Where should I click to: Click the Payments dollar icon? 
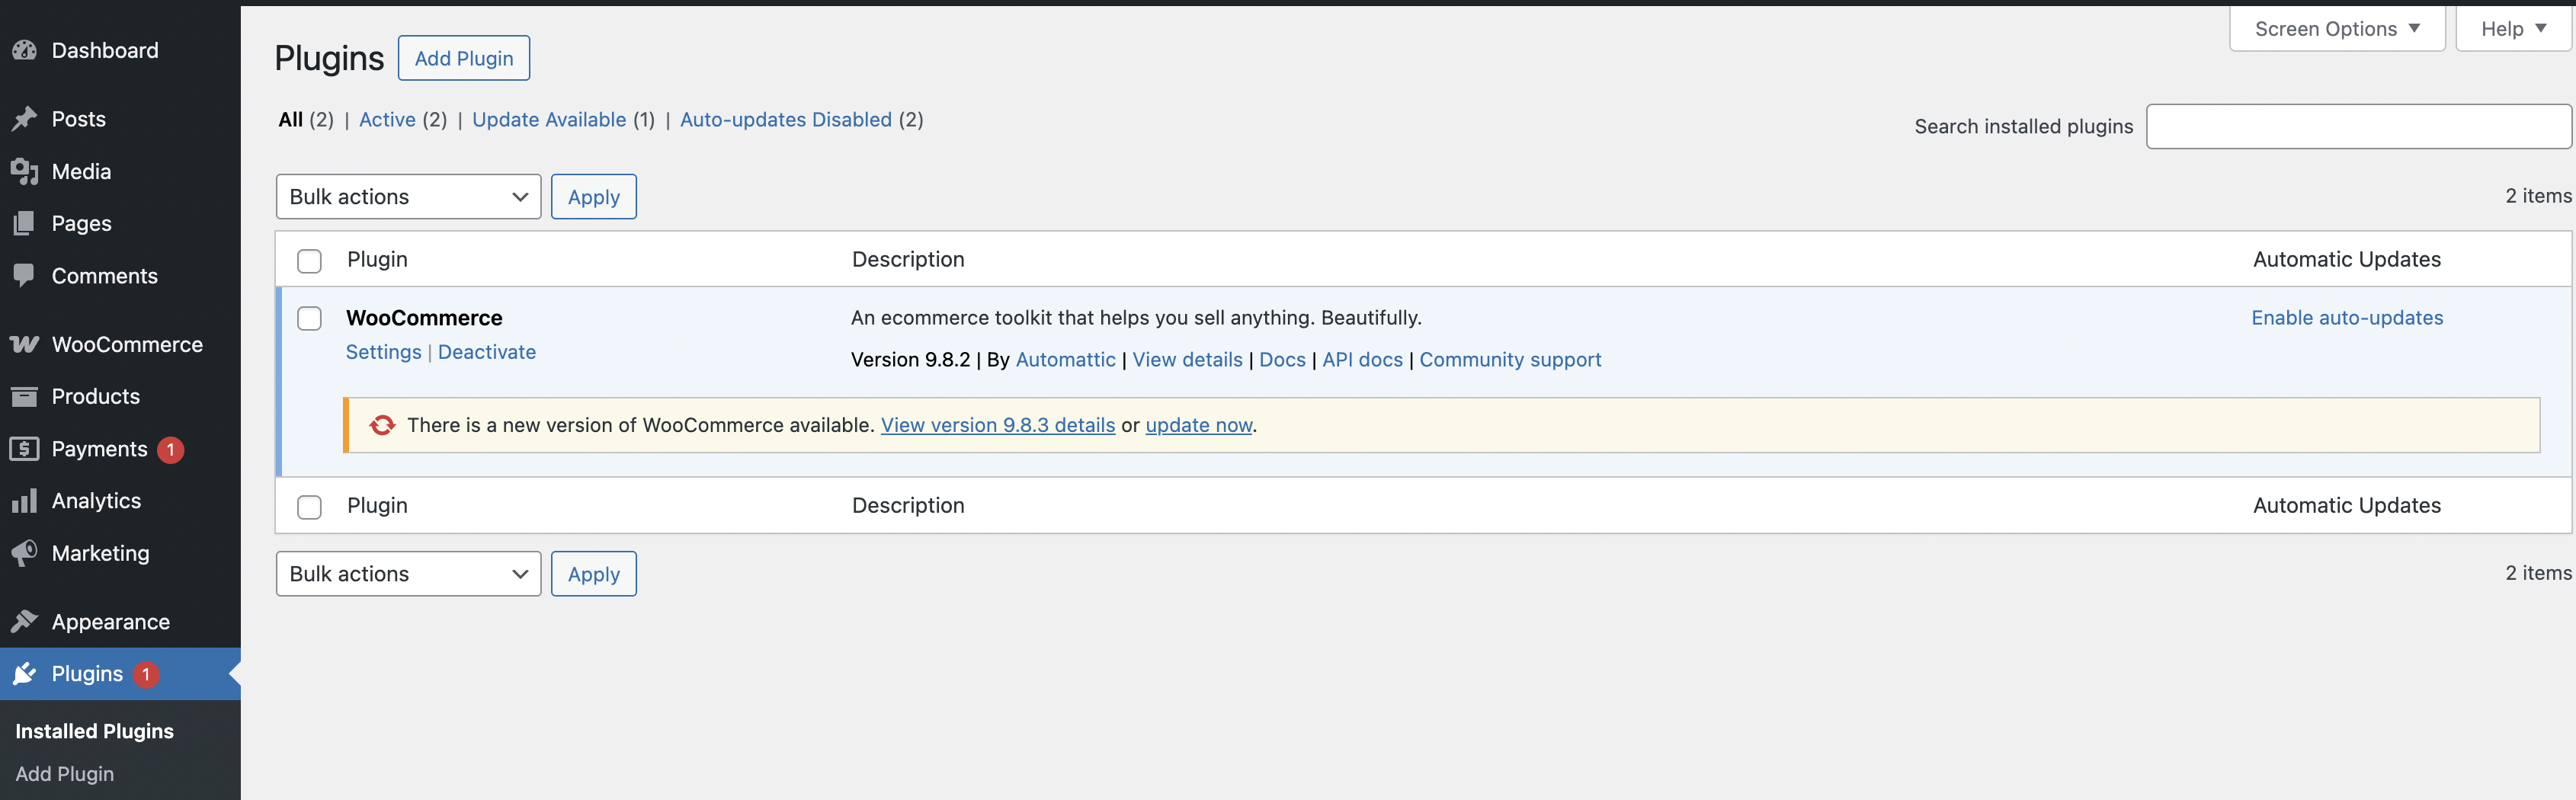[x=24, y=449]
